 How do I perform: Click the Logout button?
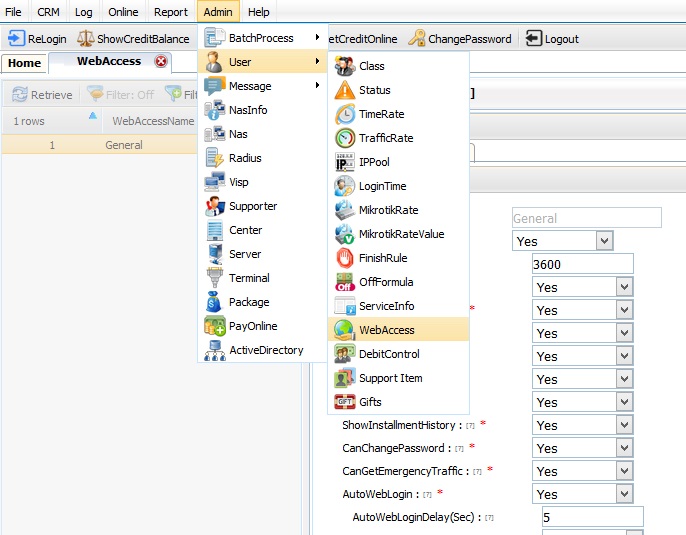552,38
